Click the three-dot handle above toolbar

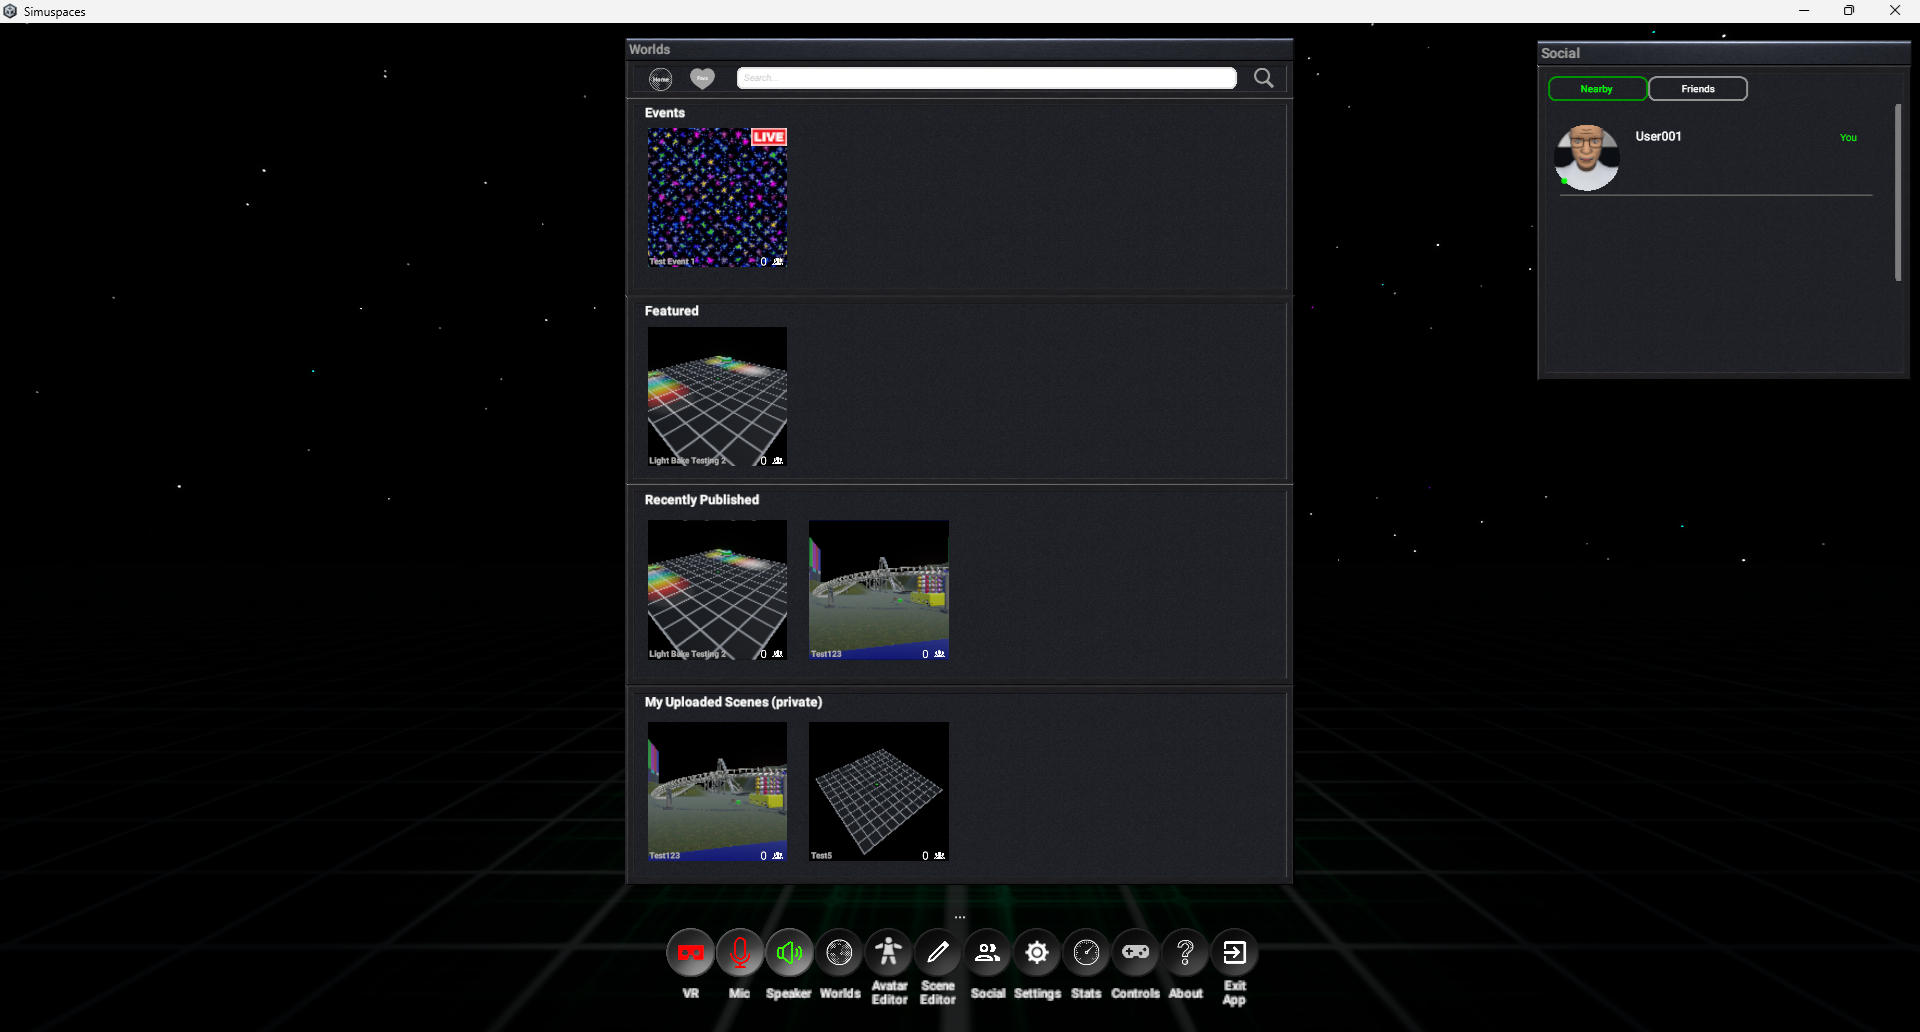960,917
